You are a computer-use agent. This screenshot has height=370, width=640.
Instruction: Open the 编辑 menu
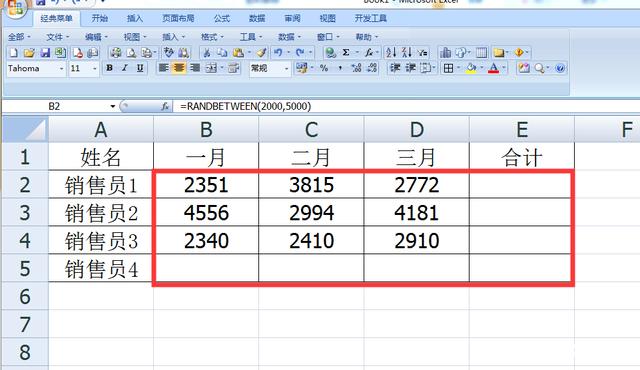click(x=96, y=37)
